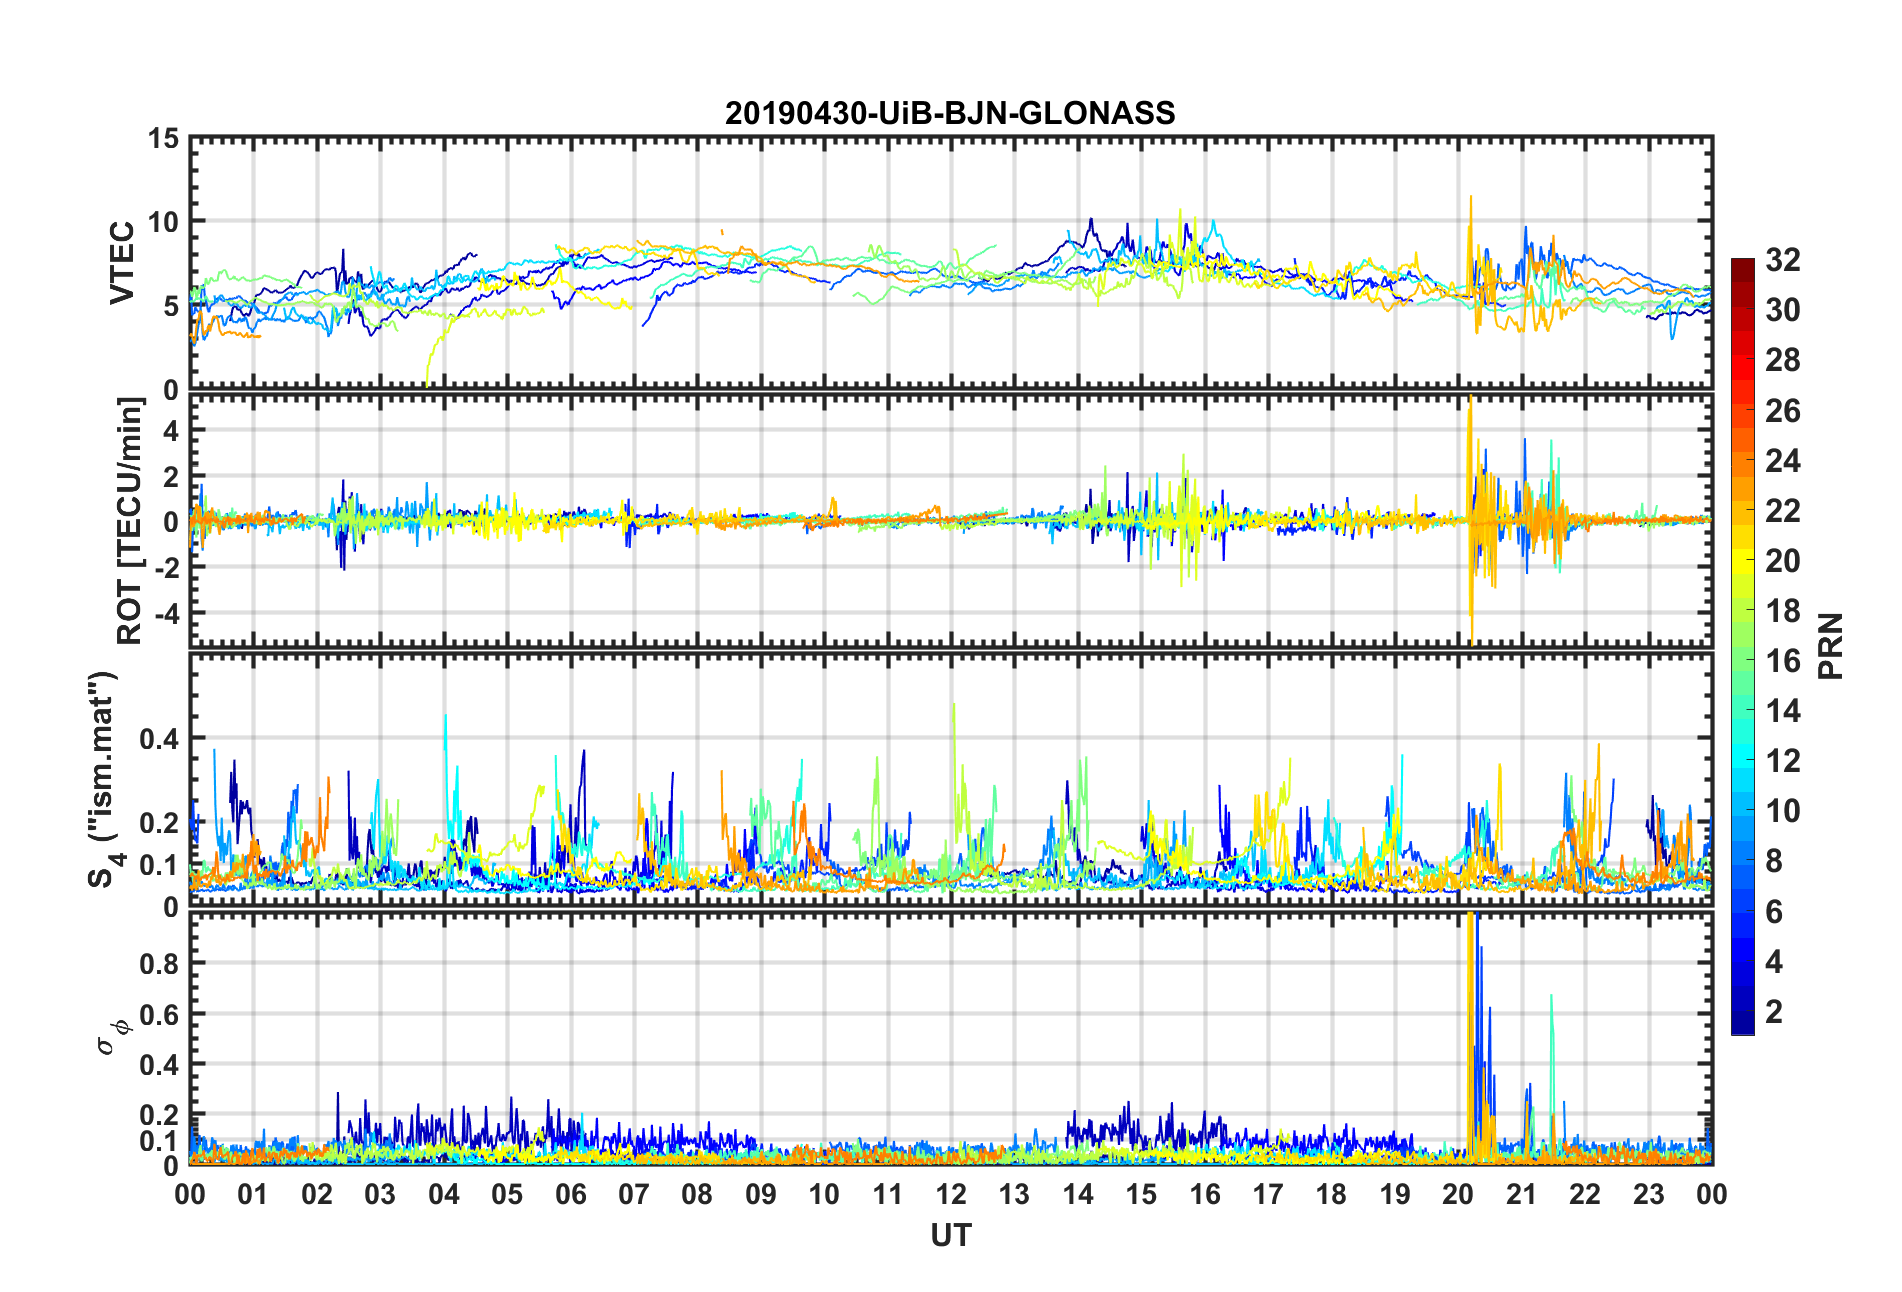Image resolution: width=1902 pixels, height=1292 pixels.
Task: Click sigma phi y-axis tick 0.8
Action: pyautogui.click(x=159, y=963)
